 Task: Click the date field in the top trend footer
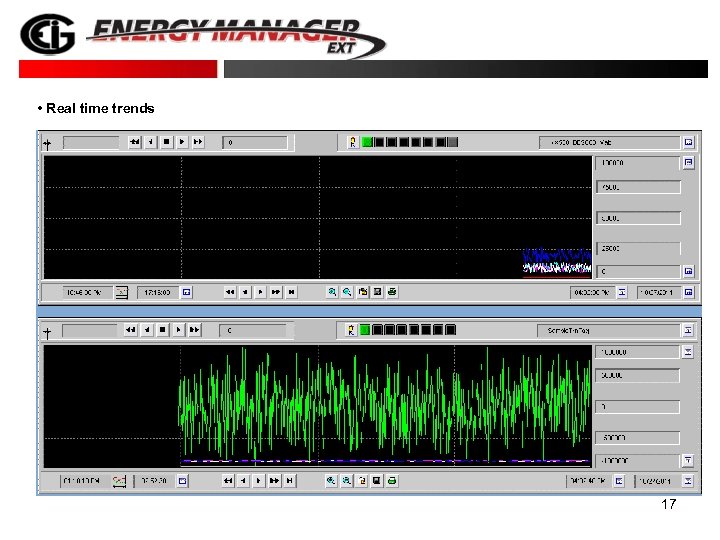point(658,292)
